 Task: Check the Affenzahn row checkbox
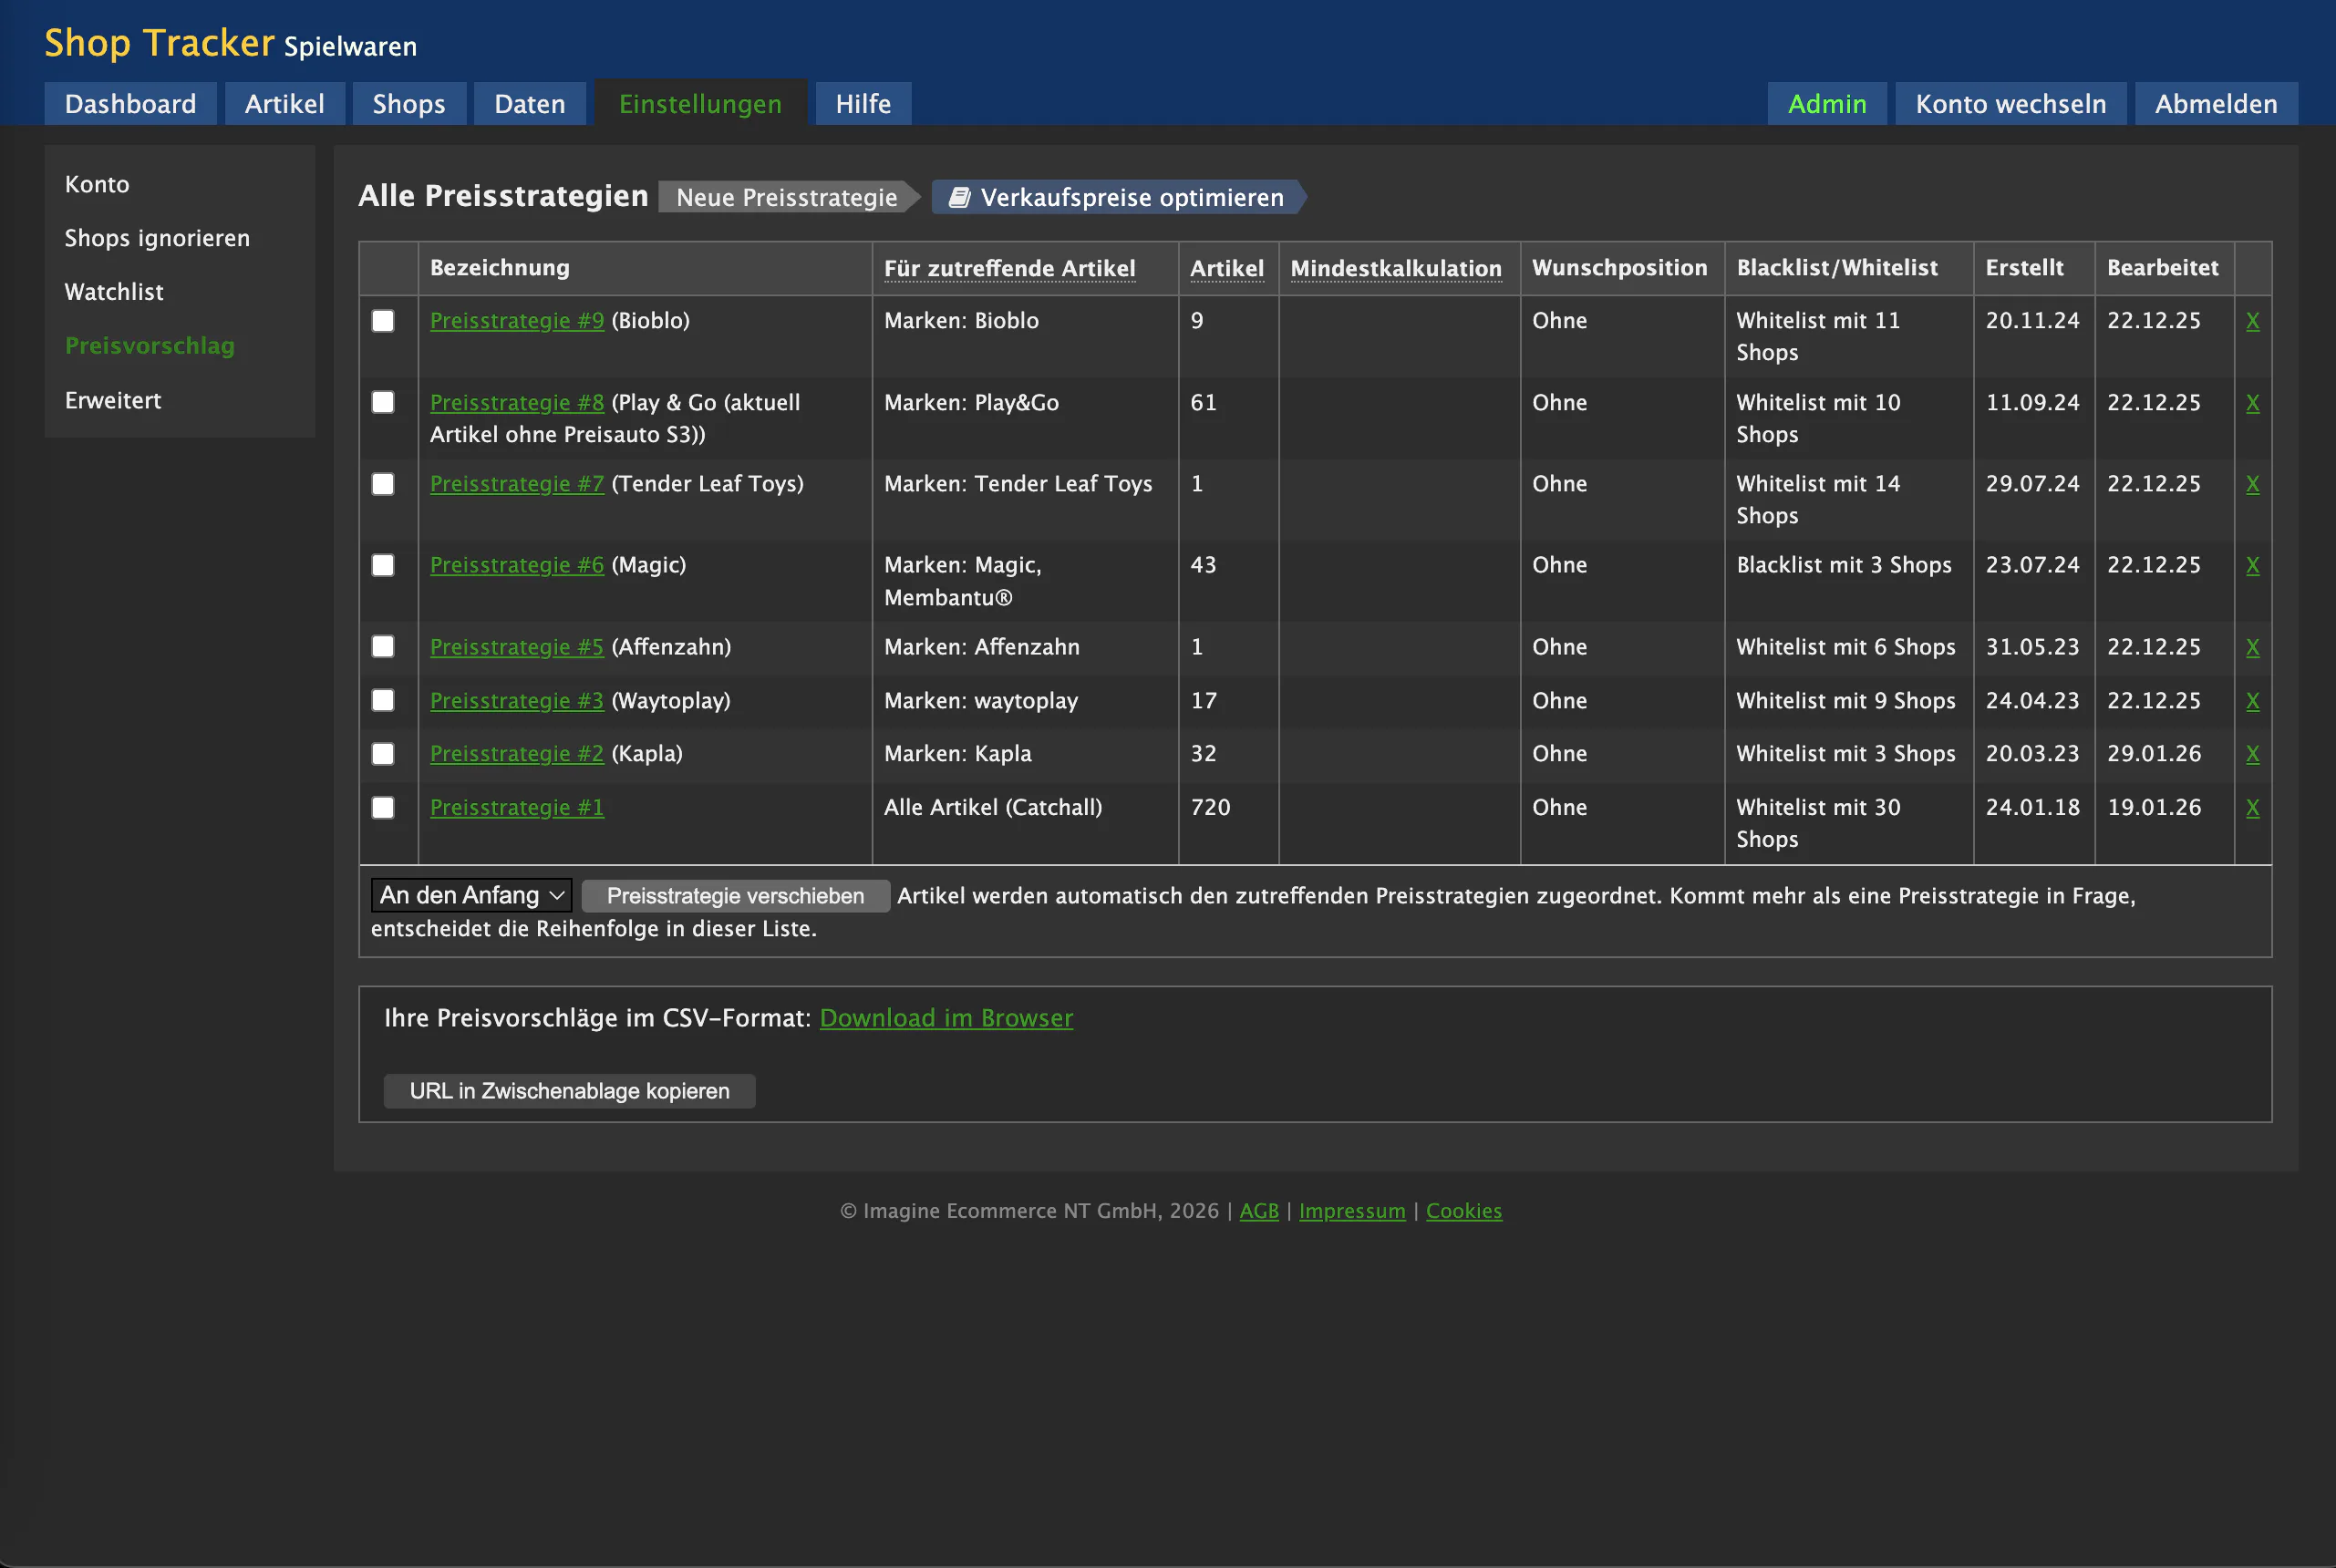[x=383, y=647]
